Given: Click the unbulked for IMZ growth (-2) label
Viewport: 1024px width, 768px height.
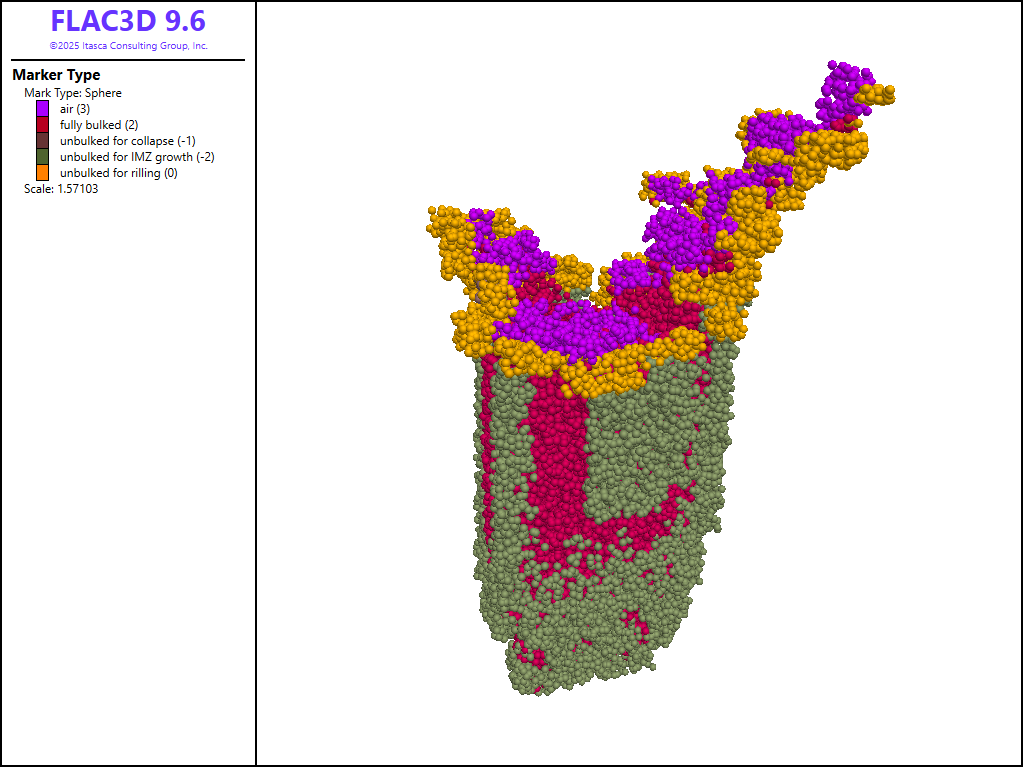Looking at the screenshot, I should (137, 157).
